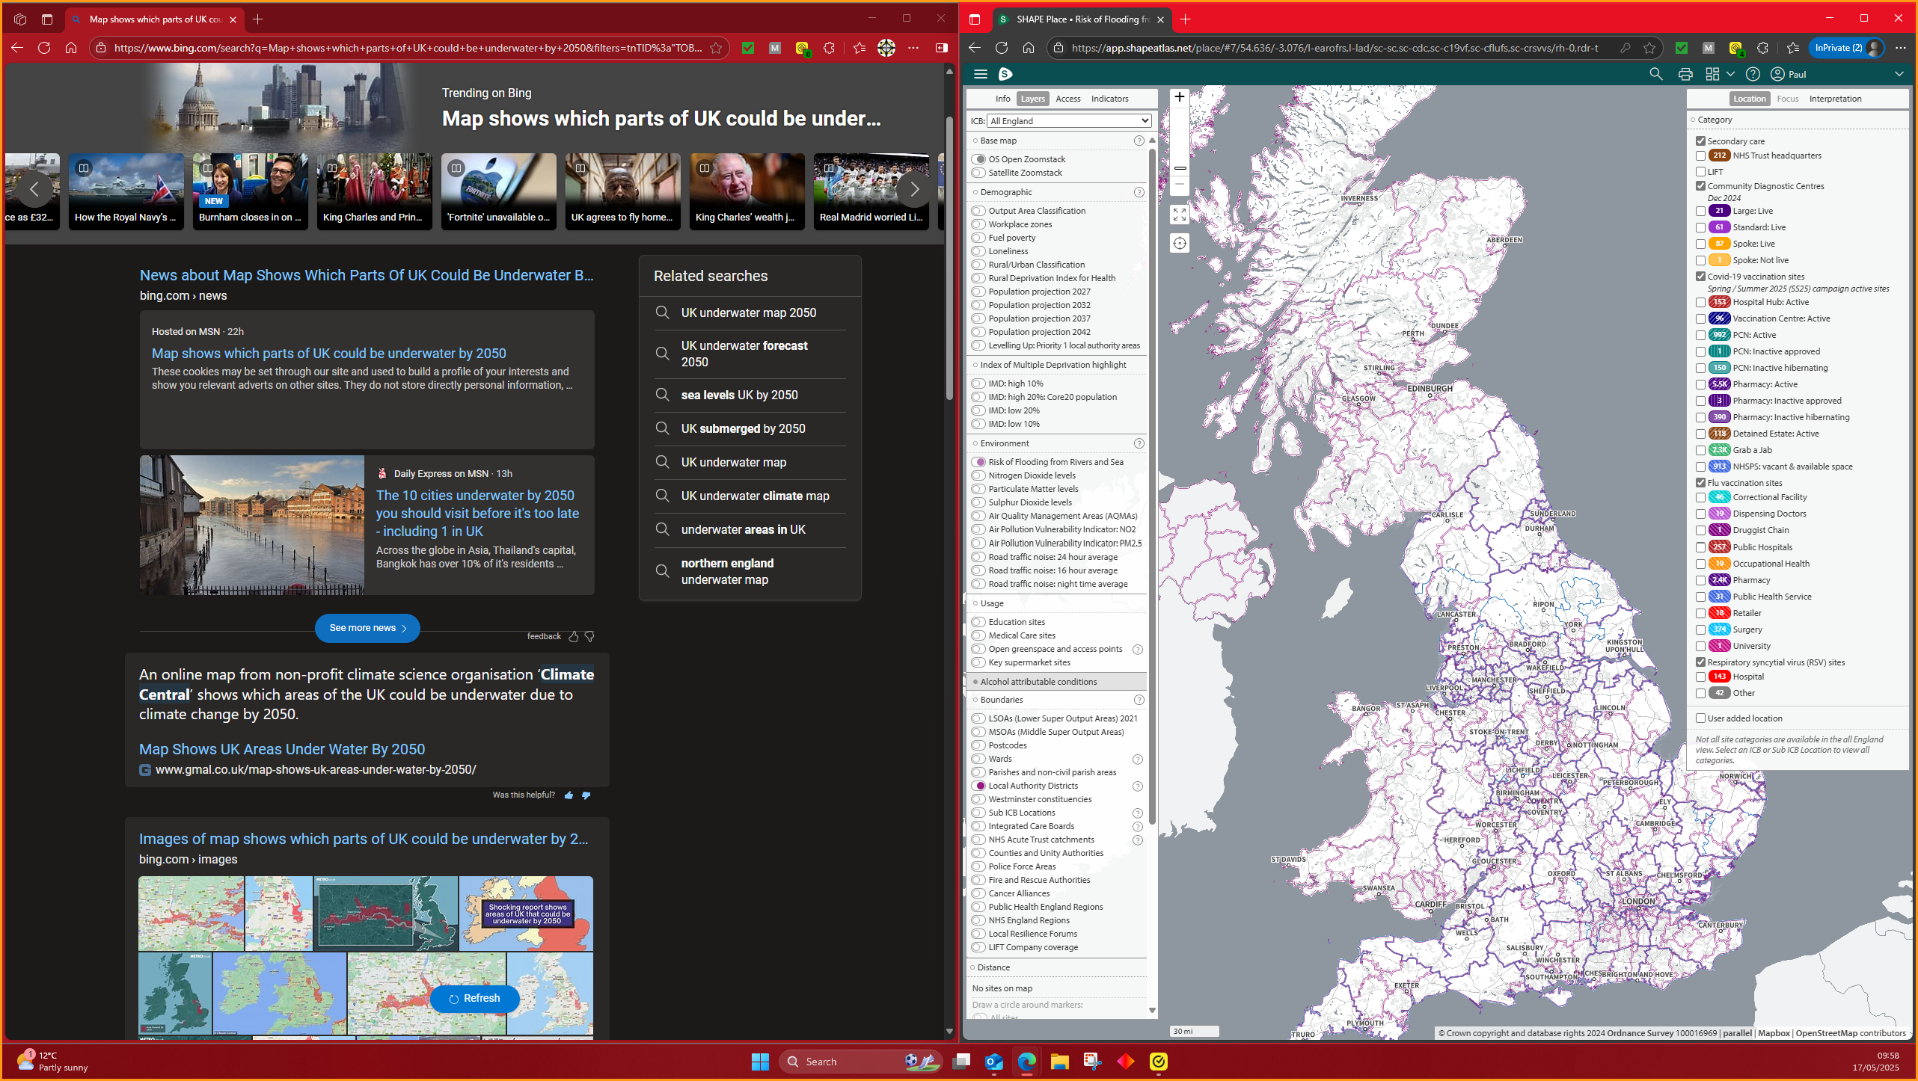1918x1081 pixels.
Task: Collapse the SHAPE header chevron beside the Paul user name
Action: [x=1898, y=74]
